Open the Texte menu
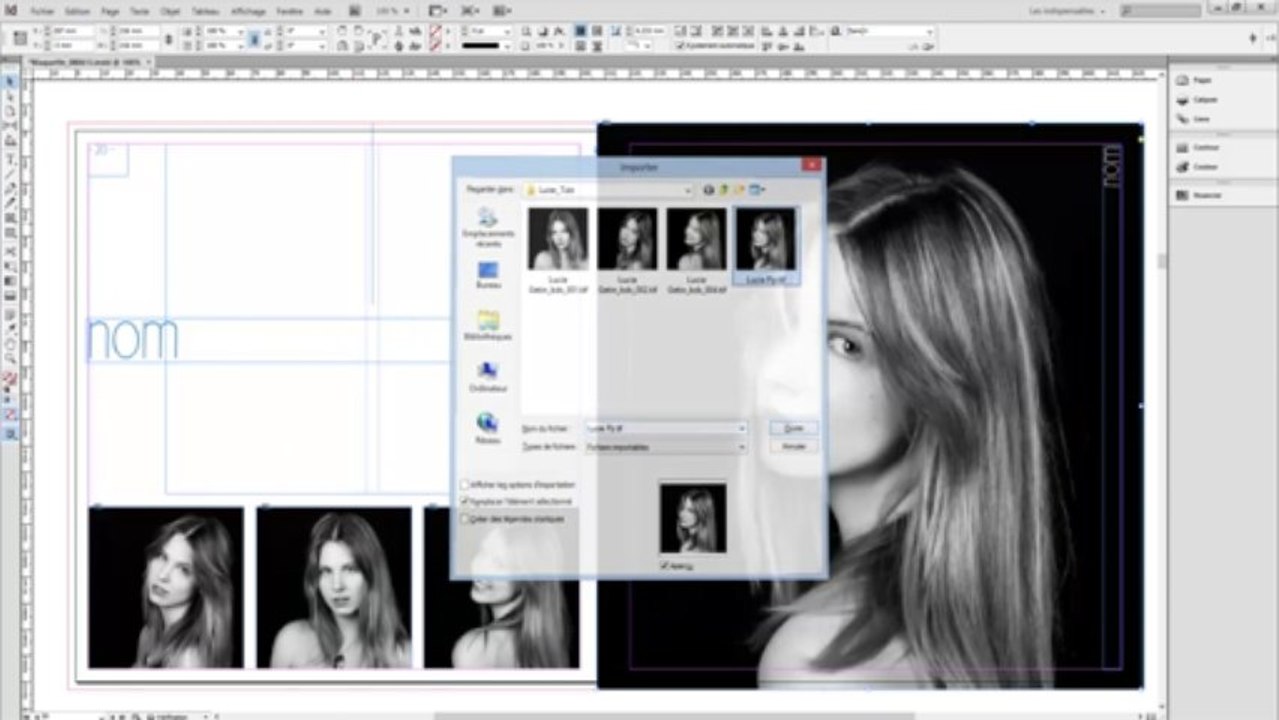The width and height of the screenshot is (1279, 720). (x=139, y=10)
